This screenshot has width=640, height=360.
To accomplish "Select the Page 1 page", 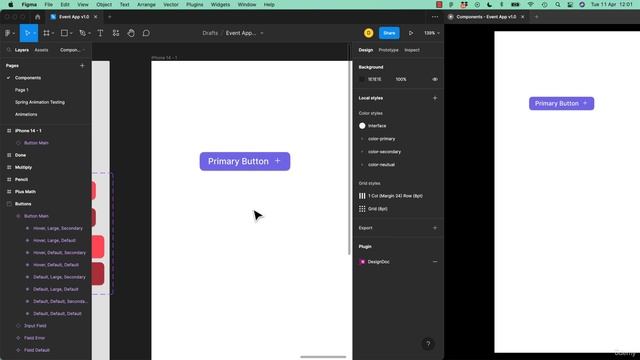I will coord(22,90).
